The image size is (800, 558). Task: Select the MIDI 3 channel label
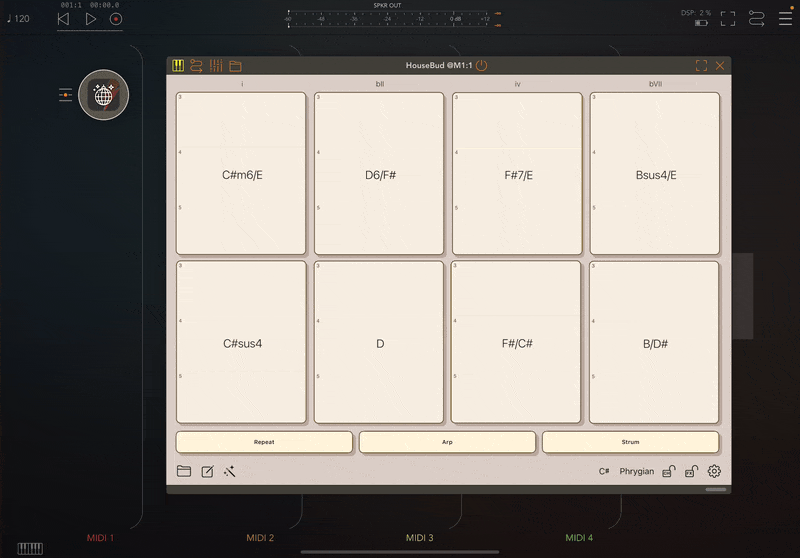419,538
